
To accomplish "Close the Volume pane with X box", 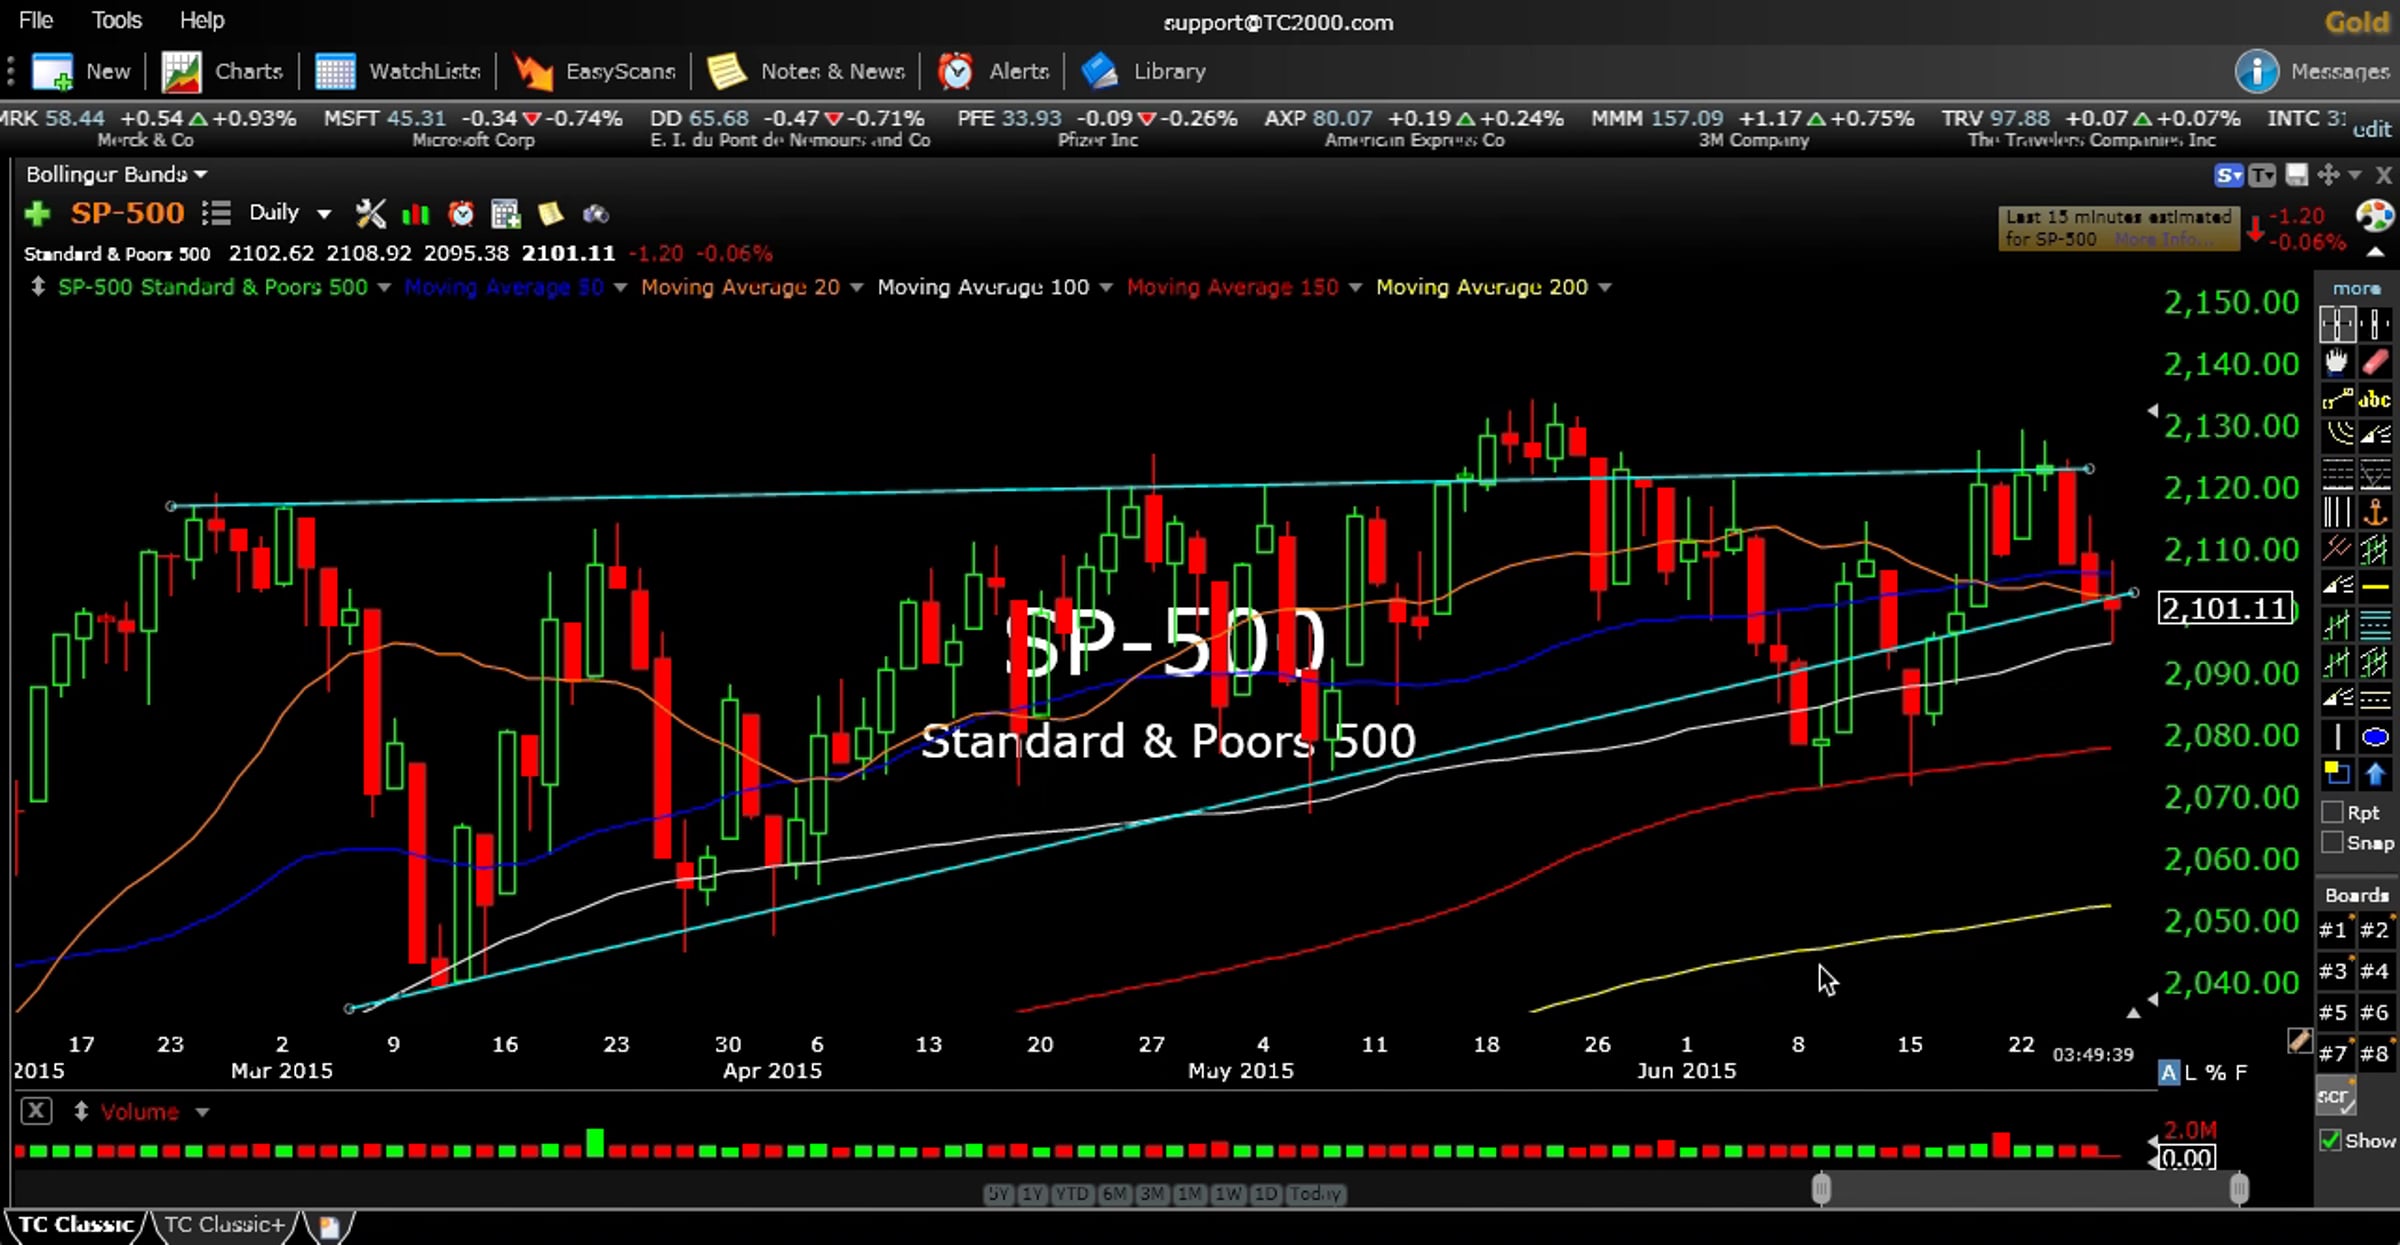I will (36, 1111).
